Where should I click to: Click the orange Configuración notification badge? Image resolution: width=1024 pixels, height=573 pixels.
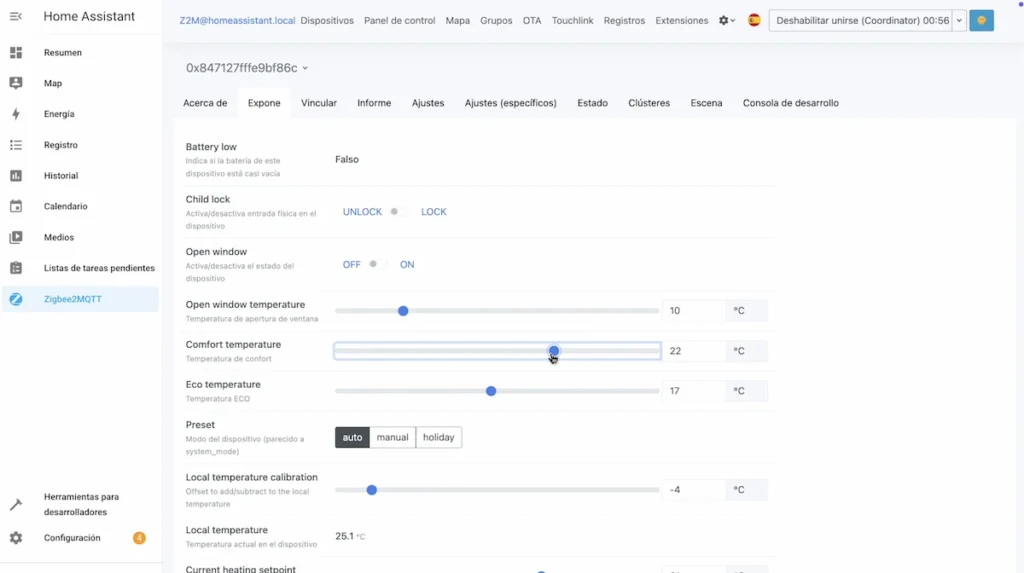[x=139, y=538]
